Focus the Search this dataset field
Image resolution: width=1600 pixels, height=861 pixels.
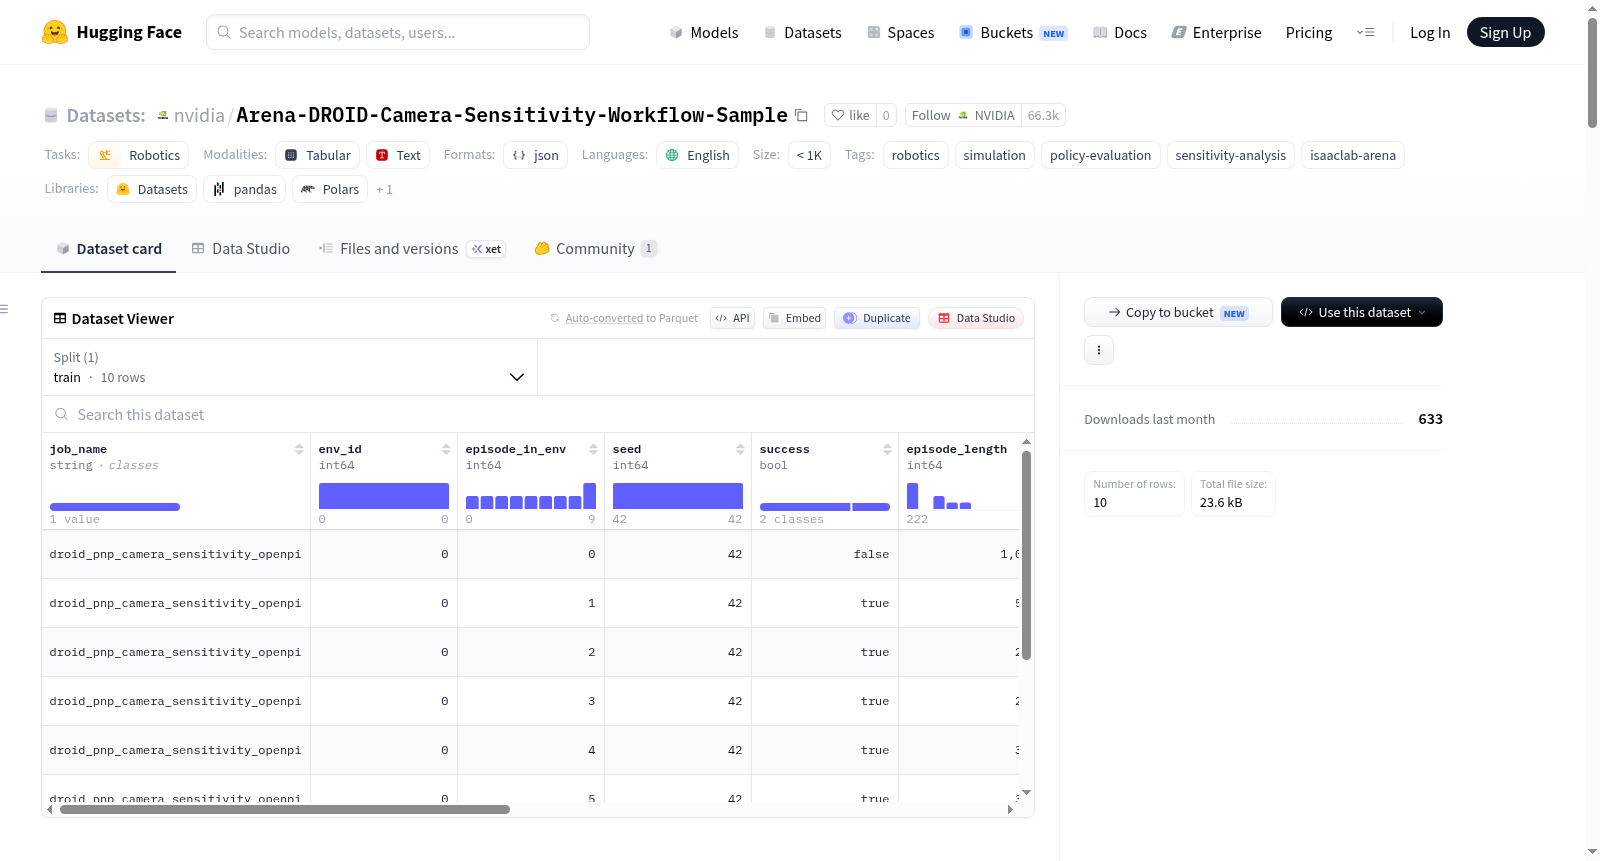pyautogui.click(x=538, y=414)
